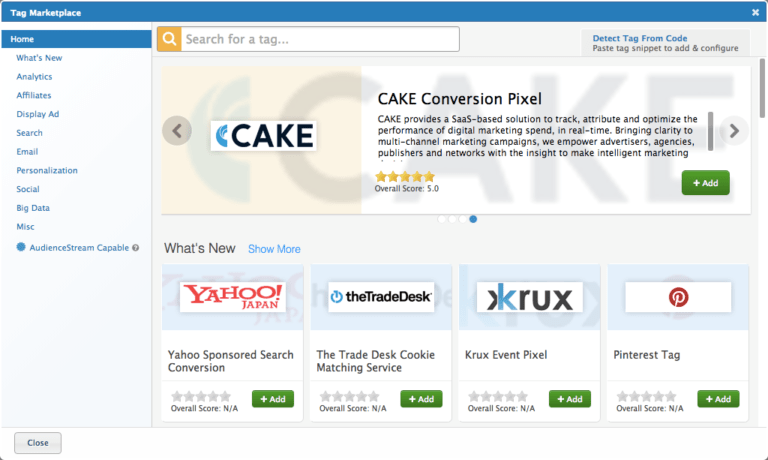The width and height of the screenshot is (768, 460).
Task: Click the CAKE logo in banner
Action: point(264,136)
